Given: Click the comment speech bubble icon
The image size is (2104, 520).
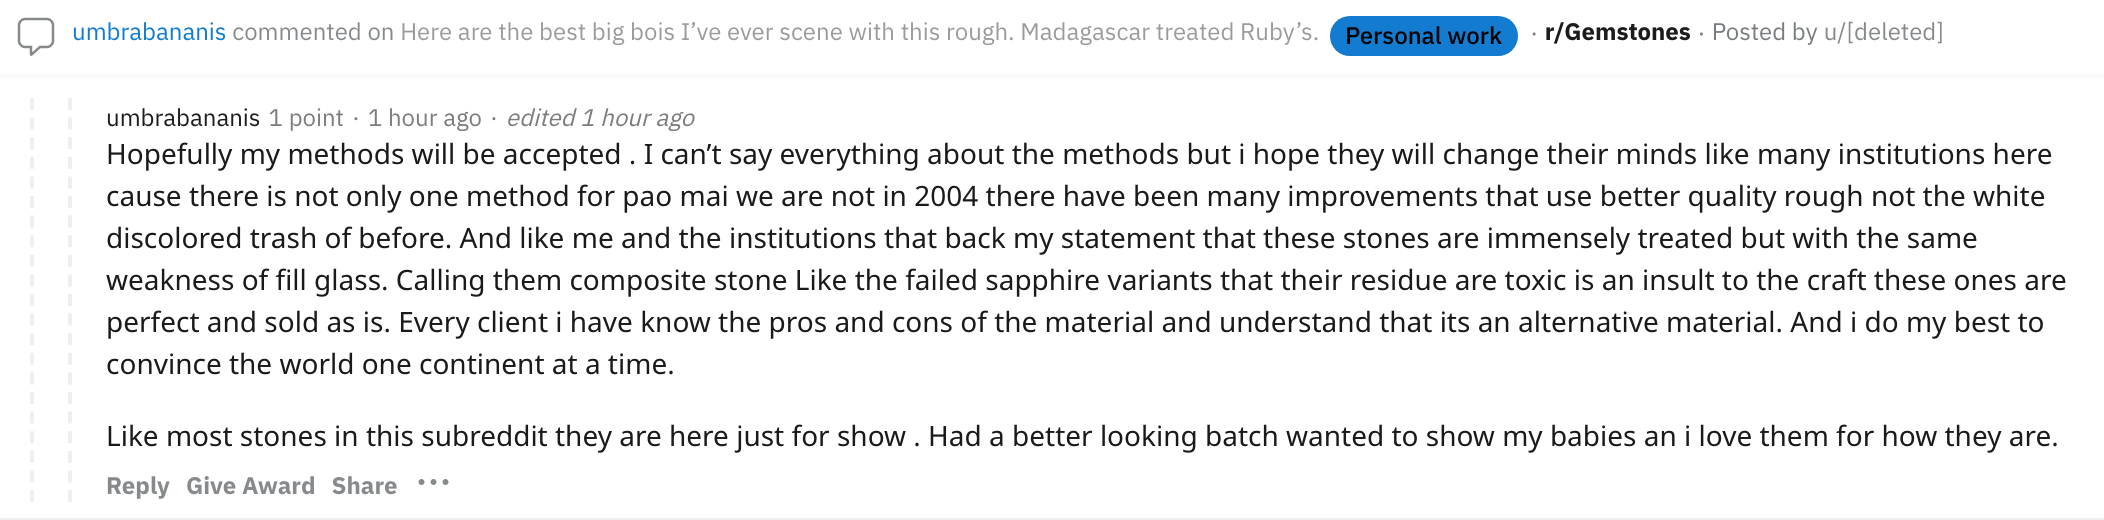Looking at the screenshot, I should 36,36.
